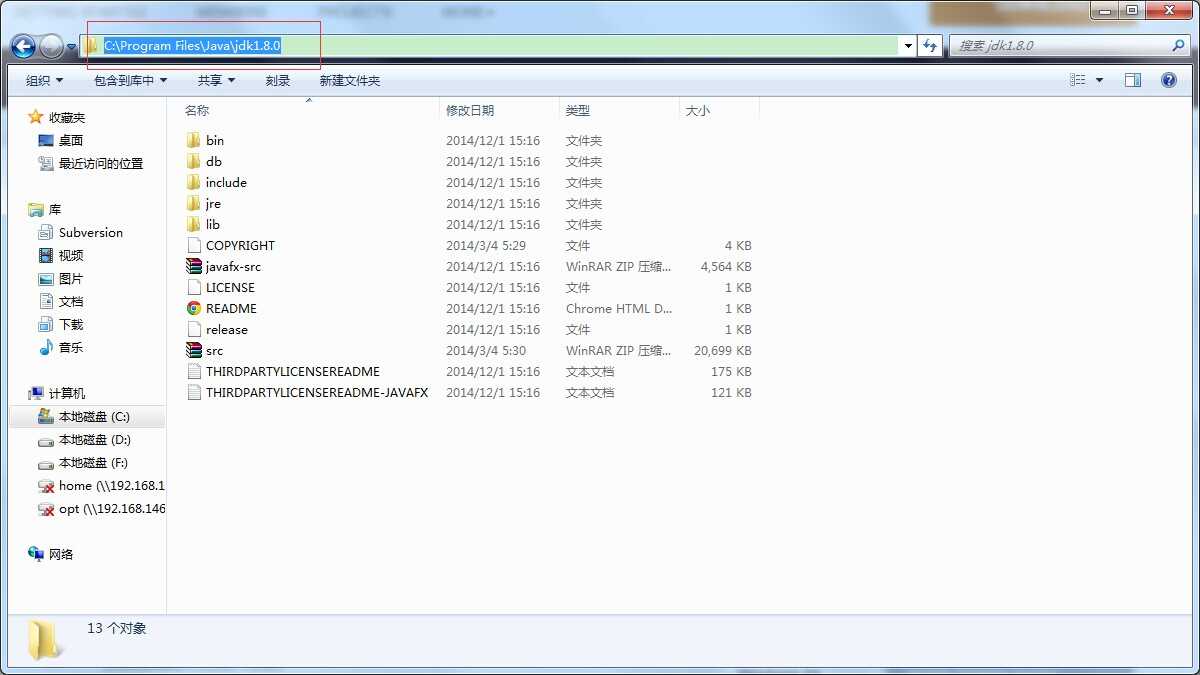1200x675 pixels.
Task: Select the bin folder icon
Action: coord(194,140)
